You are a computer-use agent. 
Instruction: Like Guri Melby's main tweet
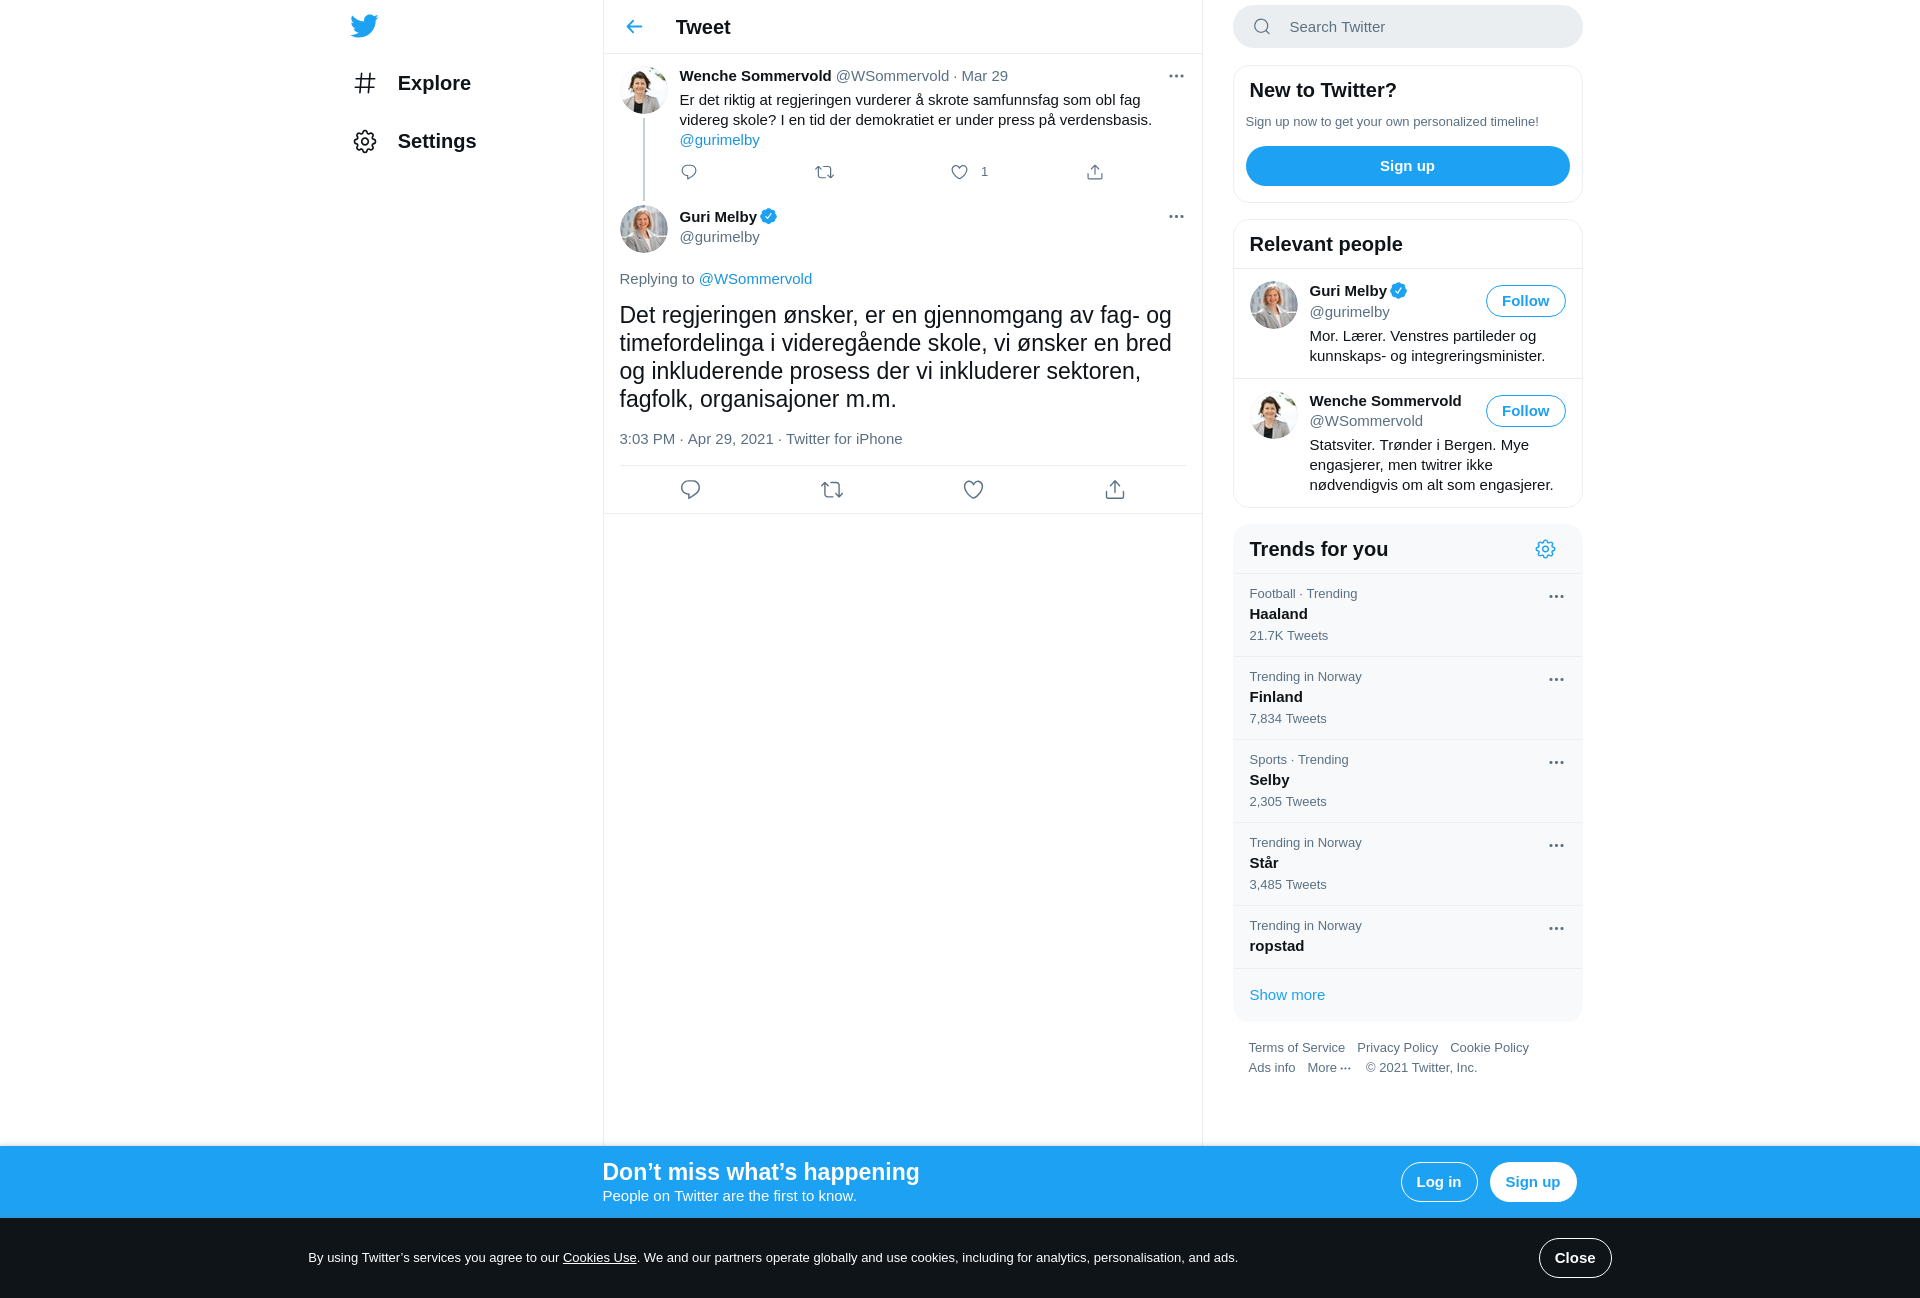tap(973, 490)
